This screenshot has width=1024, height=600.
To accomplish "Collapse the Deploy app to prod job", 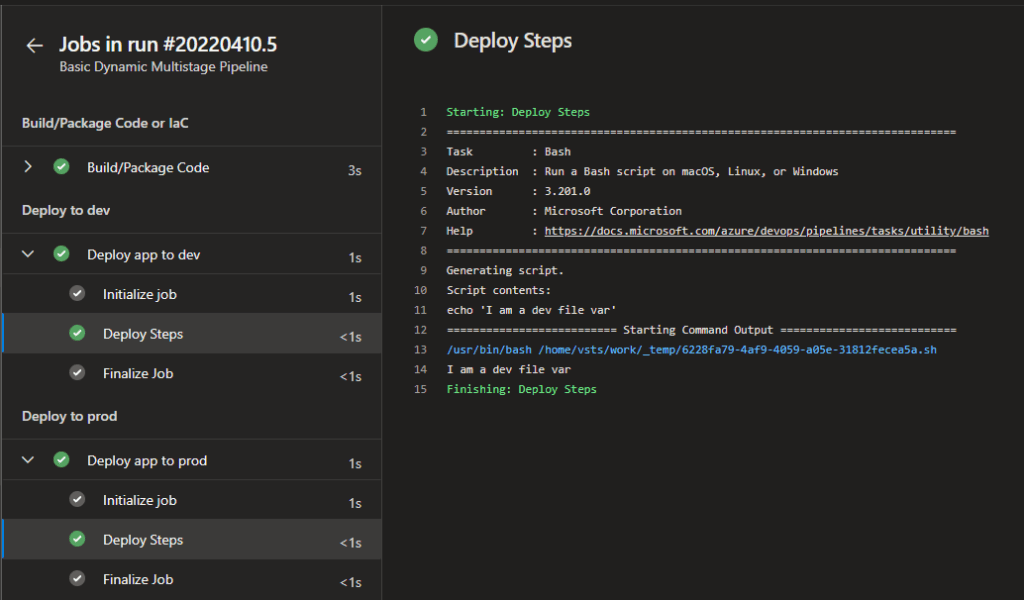I will coord(28,461).
